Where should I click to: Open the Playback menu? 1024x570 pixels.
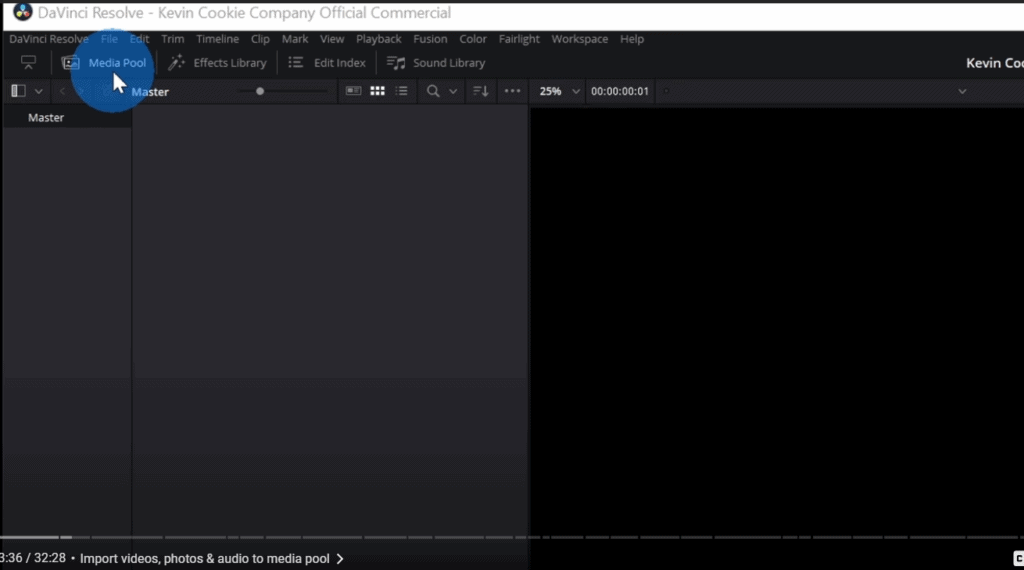point(379,39)
